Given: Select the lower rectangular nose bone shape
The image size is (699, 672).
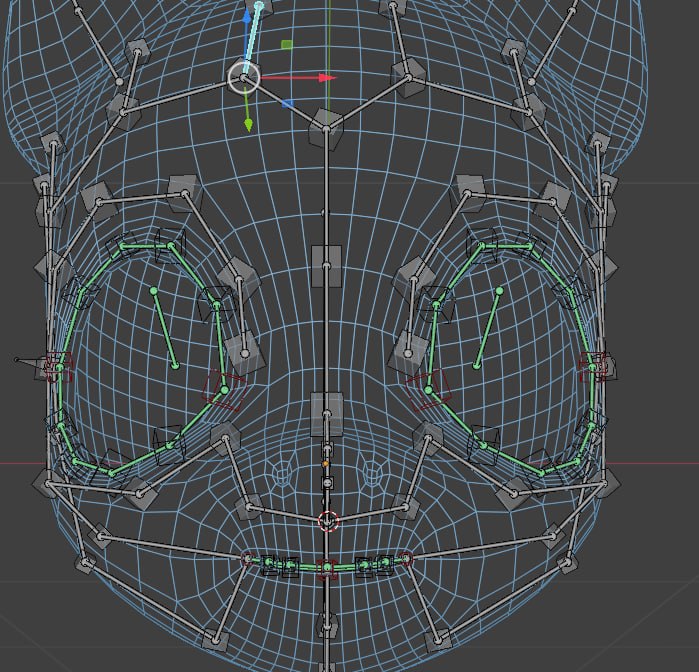Looking at the screenshot, I should pyautogui.click(x=327, y=414).
